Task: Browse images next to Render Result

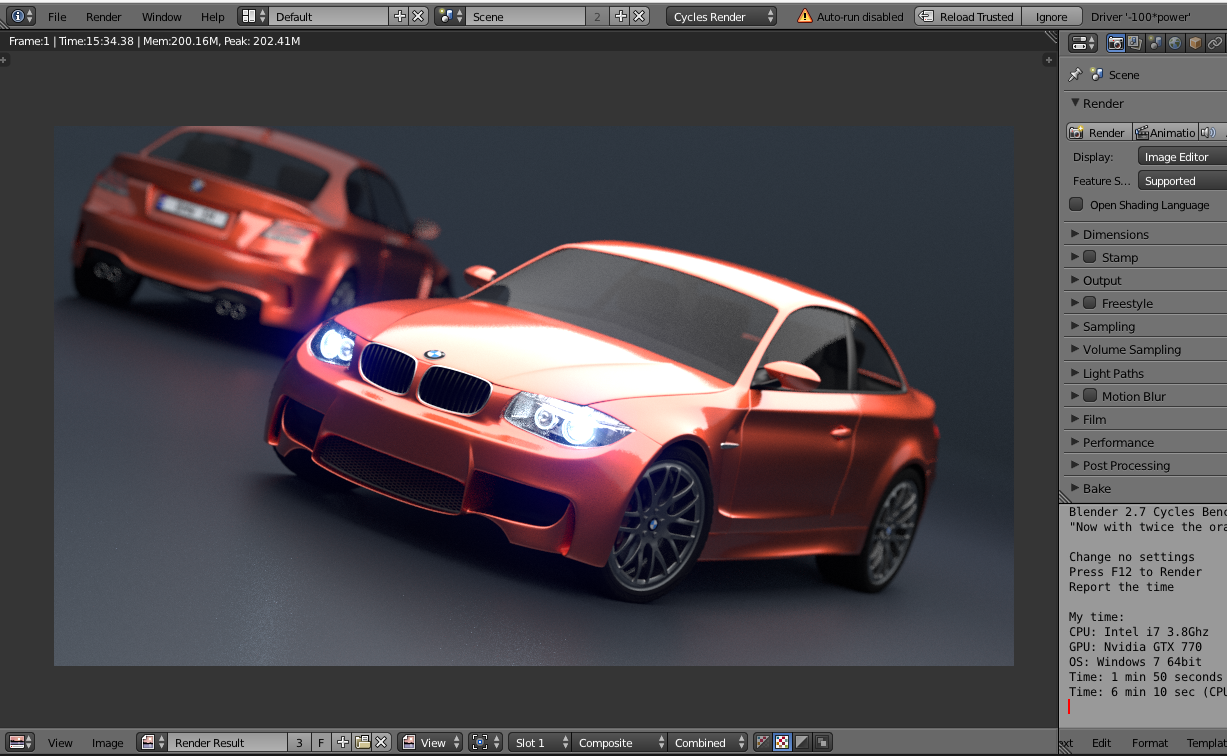Action: pyautogui.click(x=153, y=742)
